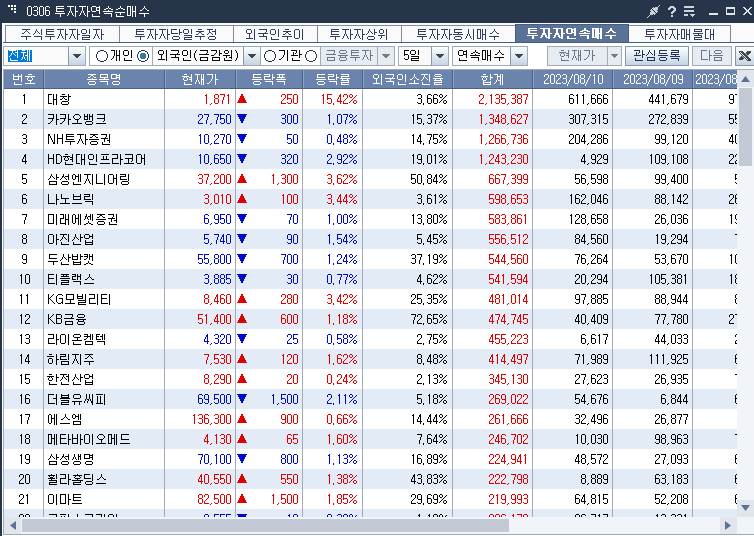Sort by the 종목명 column header
754x536 pixels.
104,79
